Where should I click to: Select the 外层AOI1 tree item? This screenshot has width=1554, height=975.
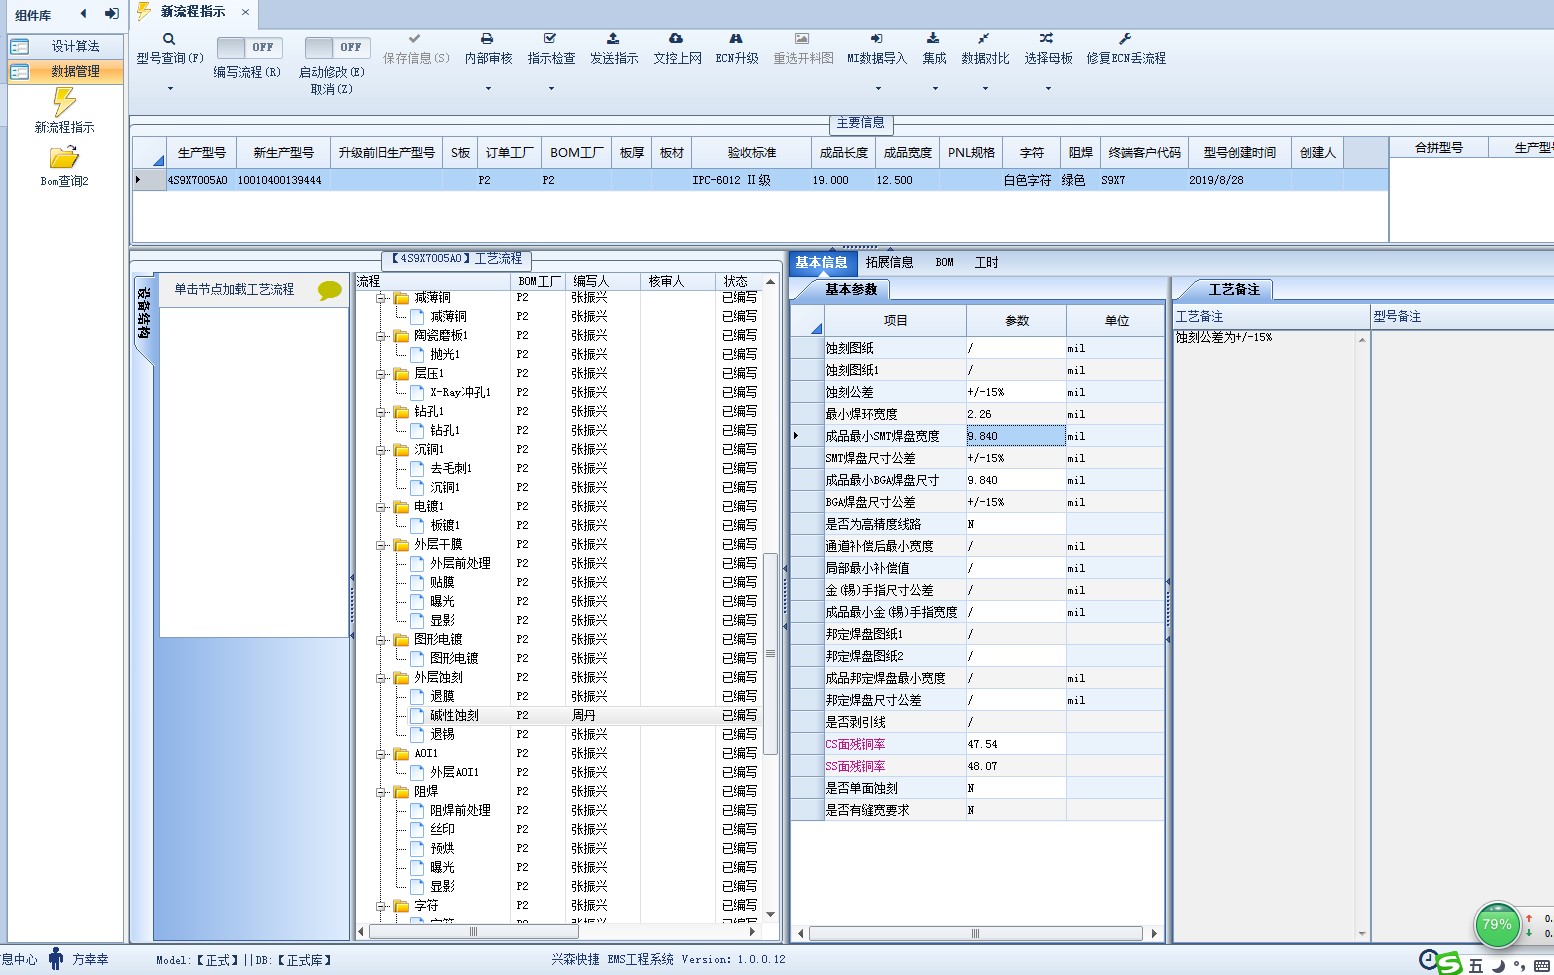454,773
